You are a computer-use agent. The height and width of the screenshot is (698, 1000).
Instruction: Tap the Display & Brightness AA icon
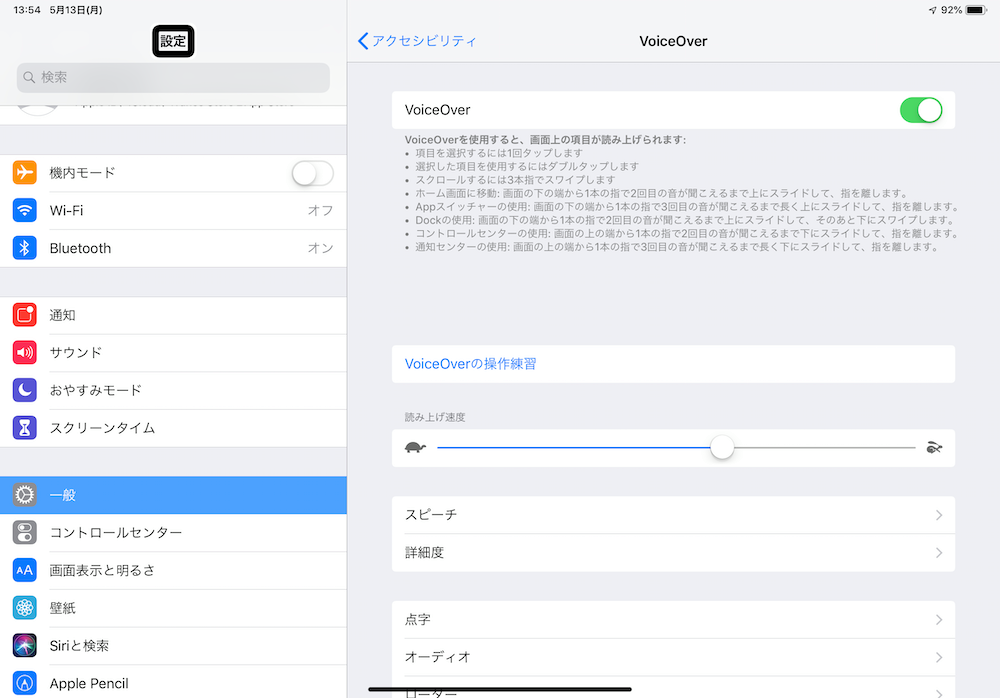[24, 570]
